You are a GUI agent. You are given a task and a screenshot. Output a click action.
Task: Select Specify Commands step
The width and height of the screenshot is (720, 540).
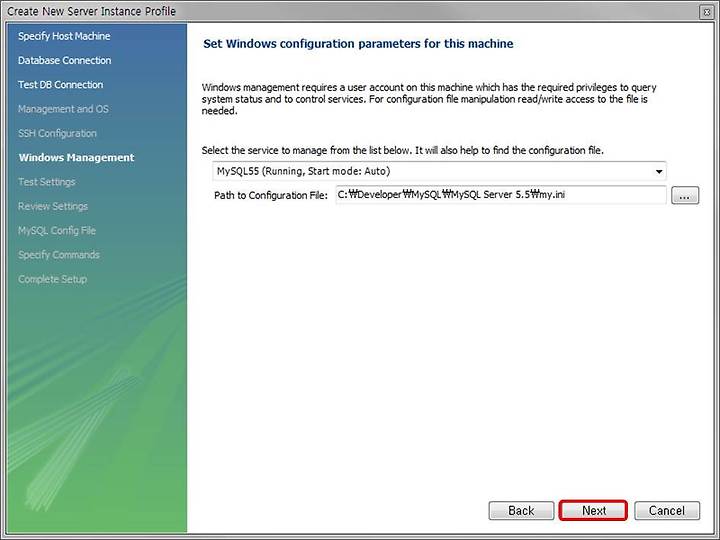(59, 255)
